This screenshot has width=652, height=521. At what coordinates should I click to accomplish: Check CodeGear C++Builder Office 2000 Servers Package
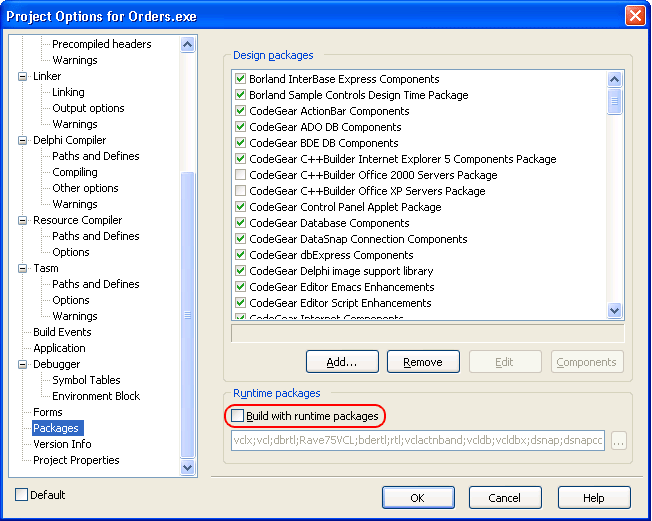pyautogui.click(x=240, y=175)
